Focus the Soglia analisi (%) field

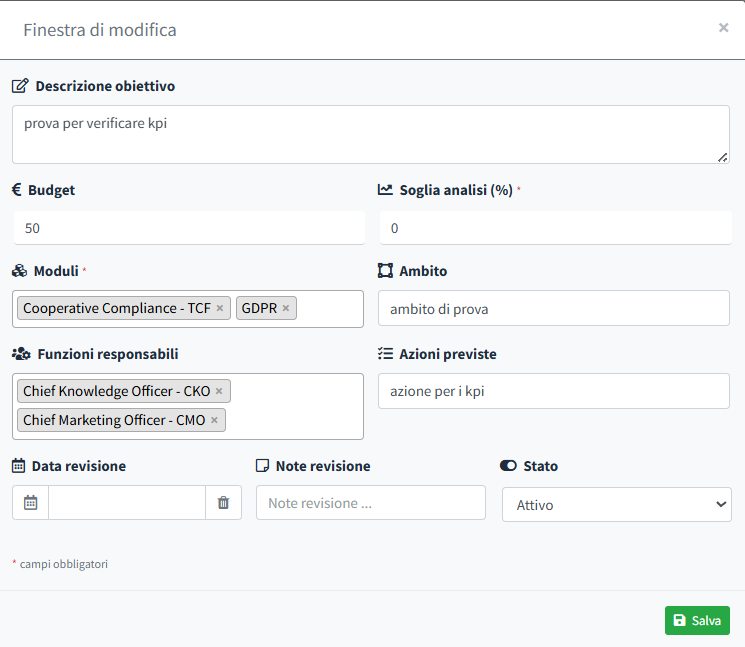(x=555, y=227)
